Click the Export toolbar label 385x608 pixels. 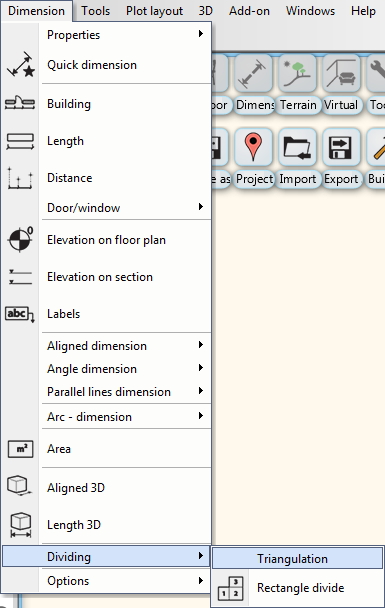(341, 179)
